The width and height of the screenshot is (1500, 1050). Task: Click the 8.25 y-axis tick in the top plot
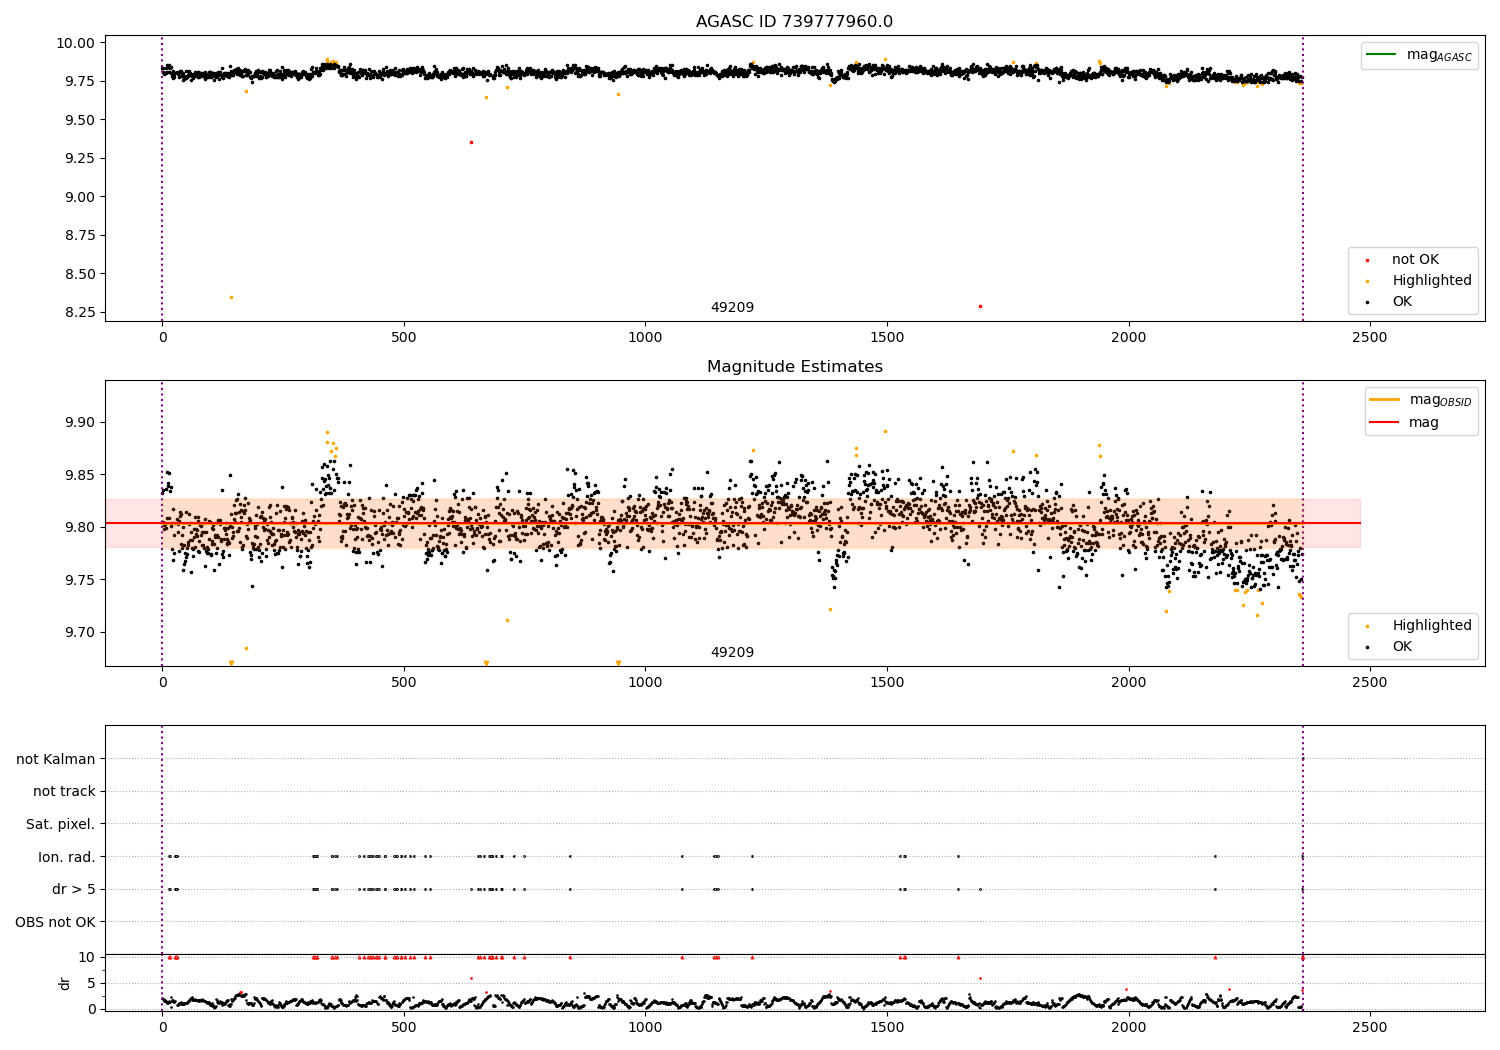coord(80,312)
